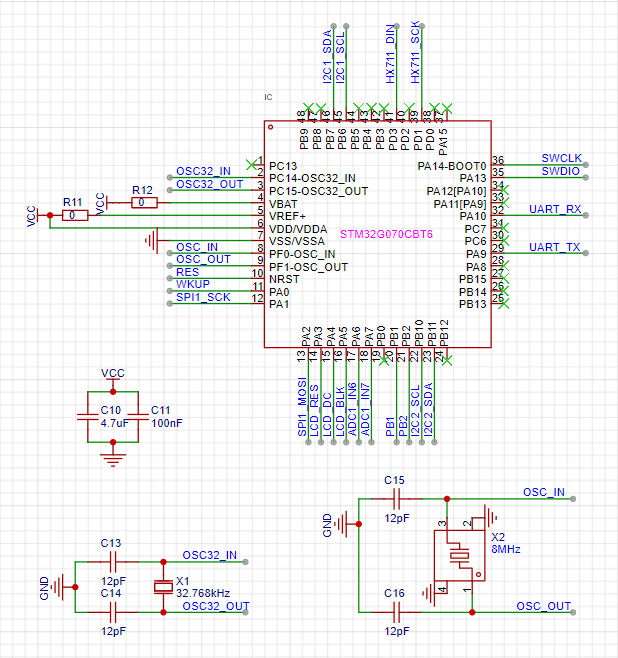Click the ground symbol on the VSS/VSSA pin wire
Viewport: 618px width, 658px height.
point(152,240)
